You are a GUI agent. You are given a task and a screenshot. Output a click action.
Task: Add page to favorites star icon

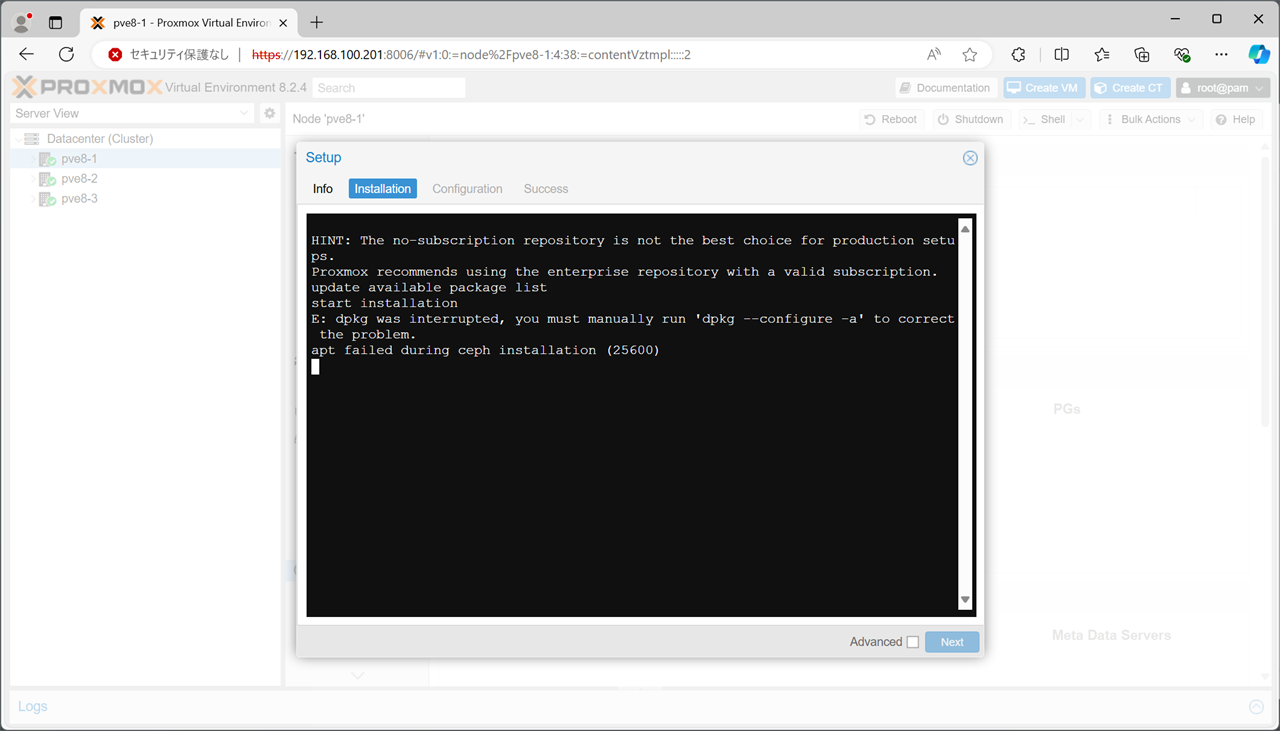point(969,55)
